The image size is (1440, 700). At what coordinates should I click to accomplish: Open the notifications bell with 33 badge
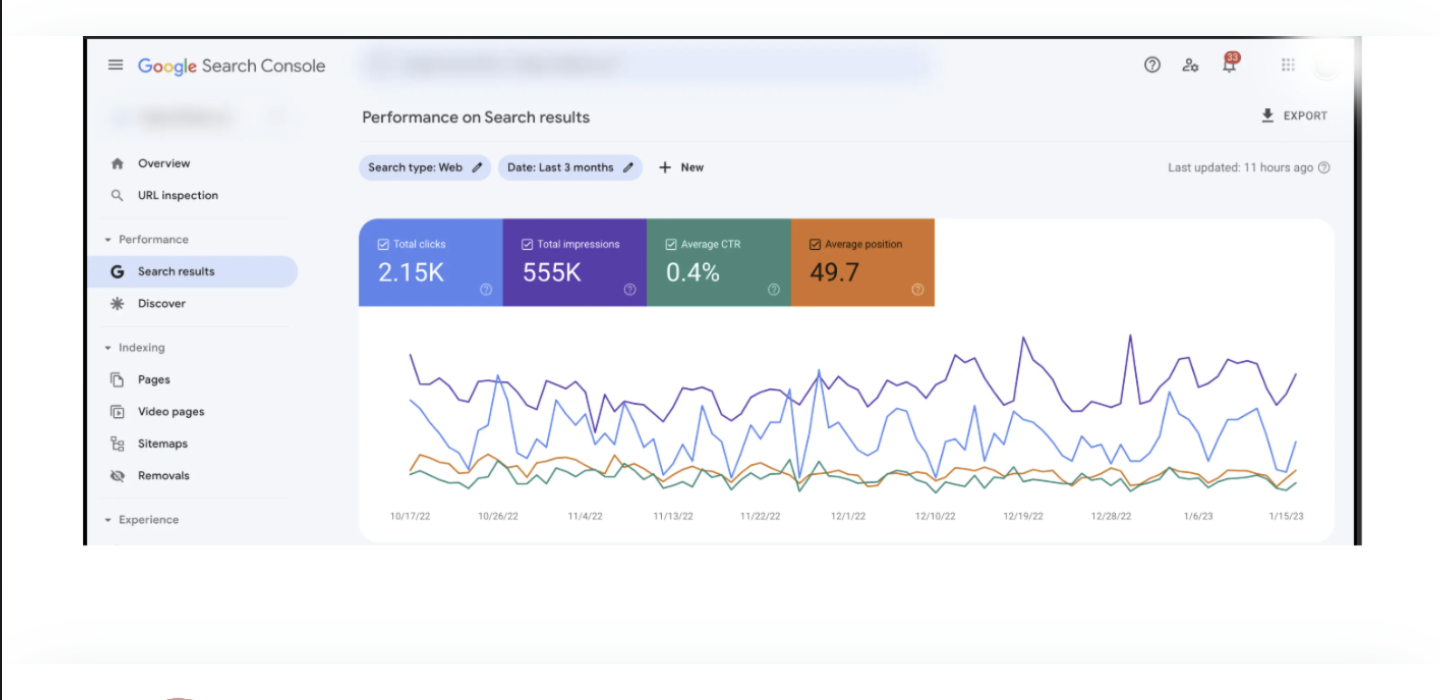pos(1230,64)
